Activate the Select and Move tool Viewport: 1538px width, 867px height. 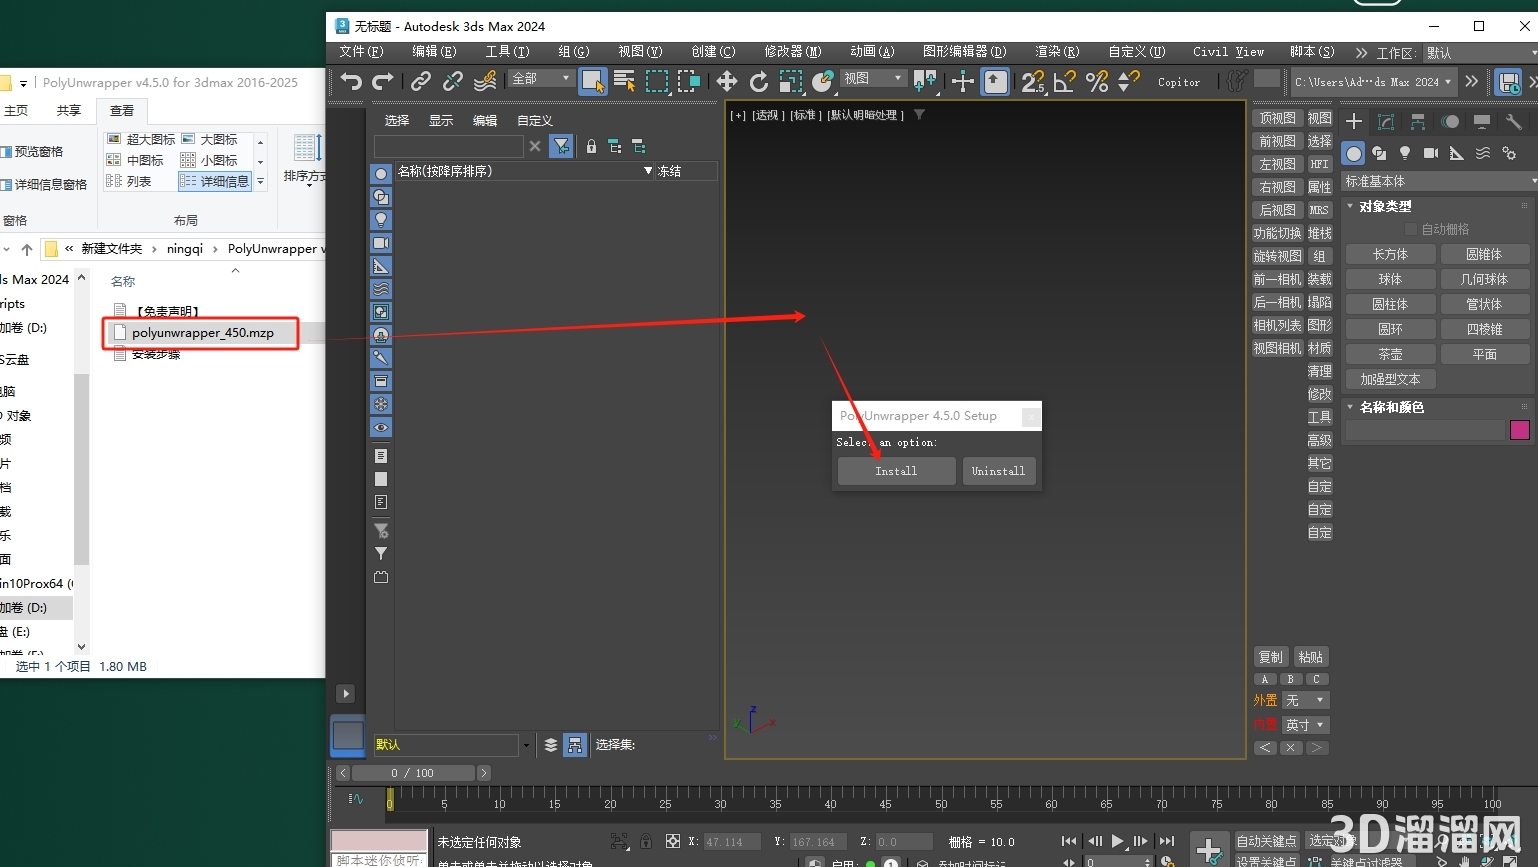727,81
